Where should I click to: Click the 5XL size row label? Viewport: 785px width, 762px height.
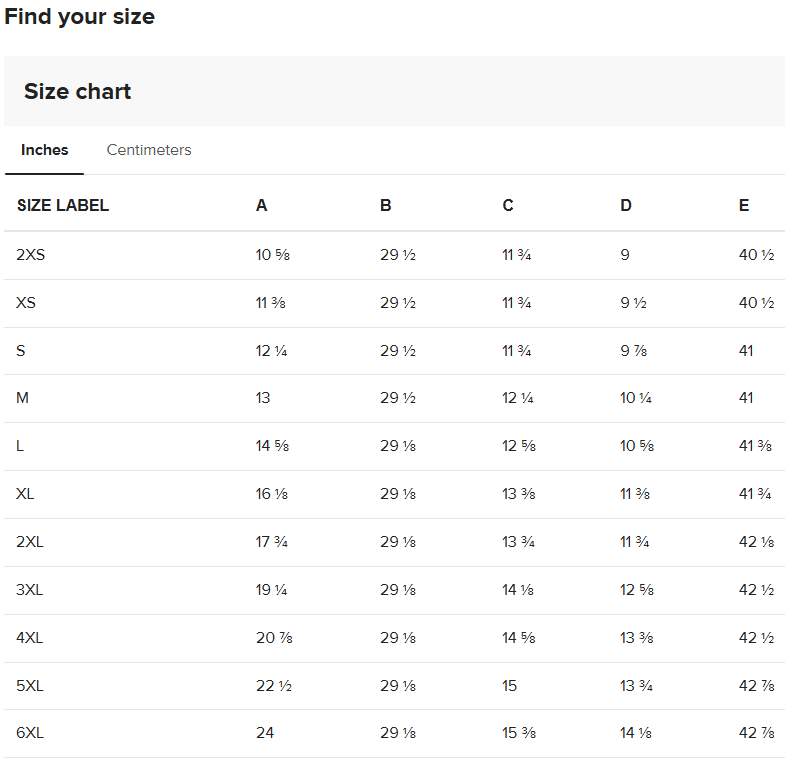click(31, 686)
